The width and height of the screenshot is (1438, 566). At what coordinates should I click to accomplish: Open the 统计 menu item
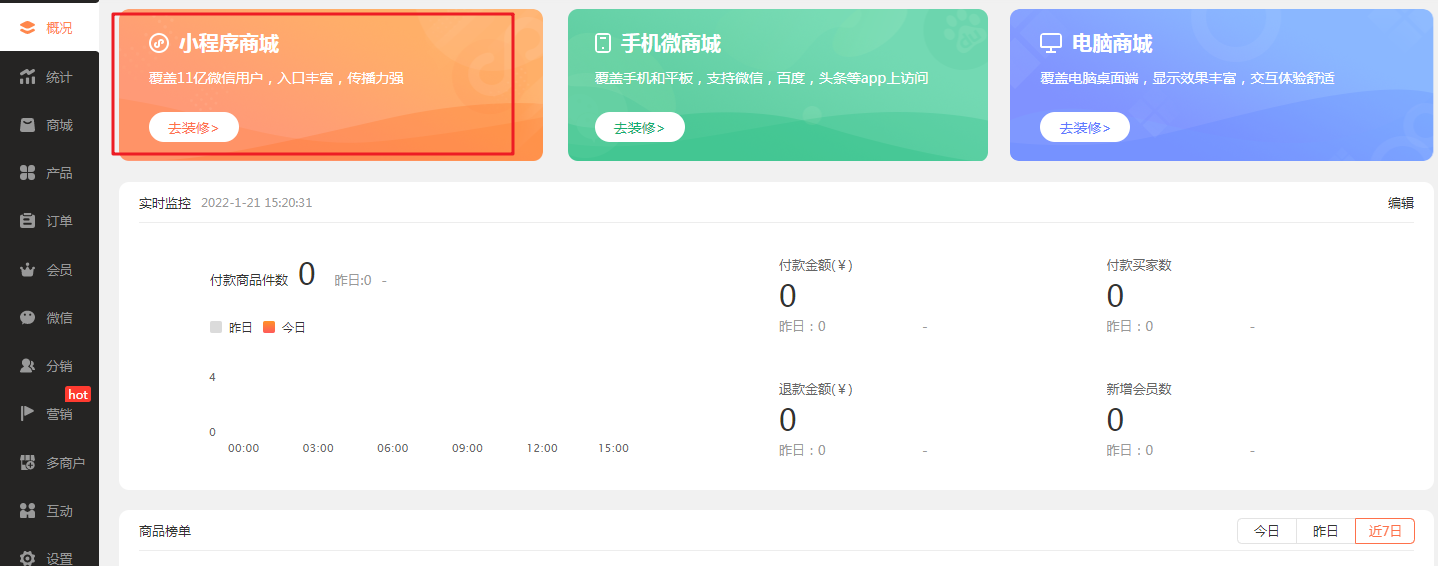(49, 77)
